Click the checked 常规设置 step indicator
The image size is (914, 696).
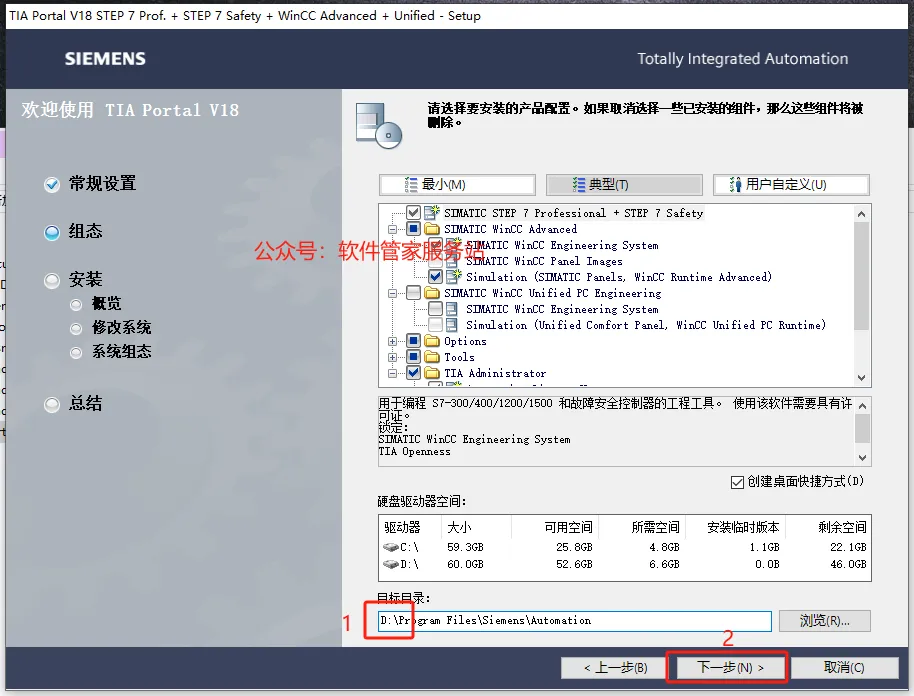pos(52,185)
